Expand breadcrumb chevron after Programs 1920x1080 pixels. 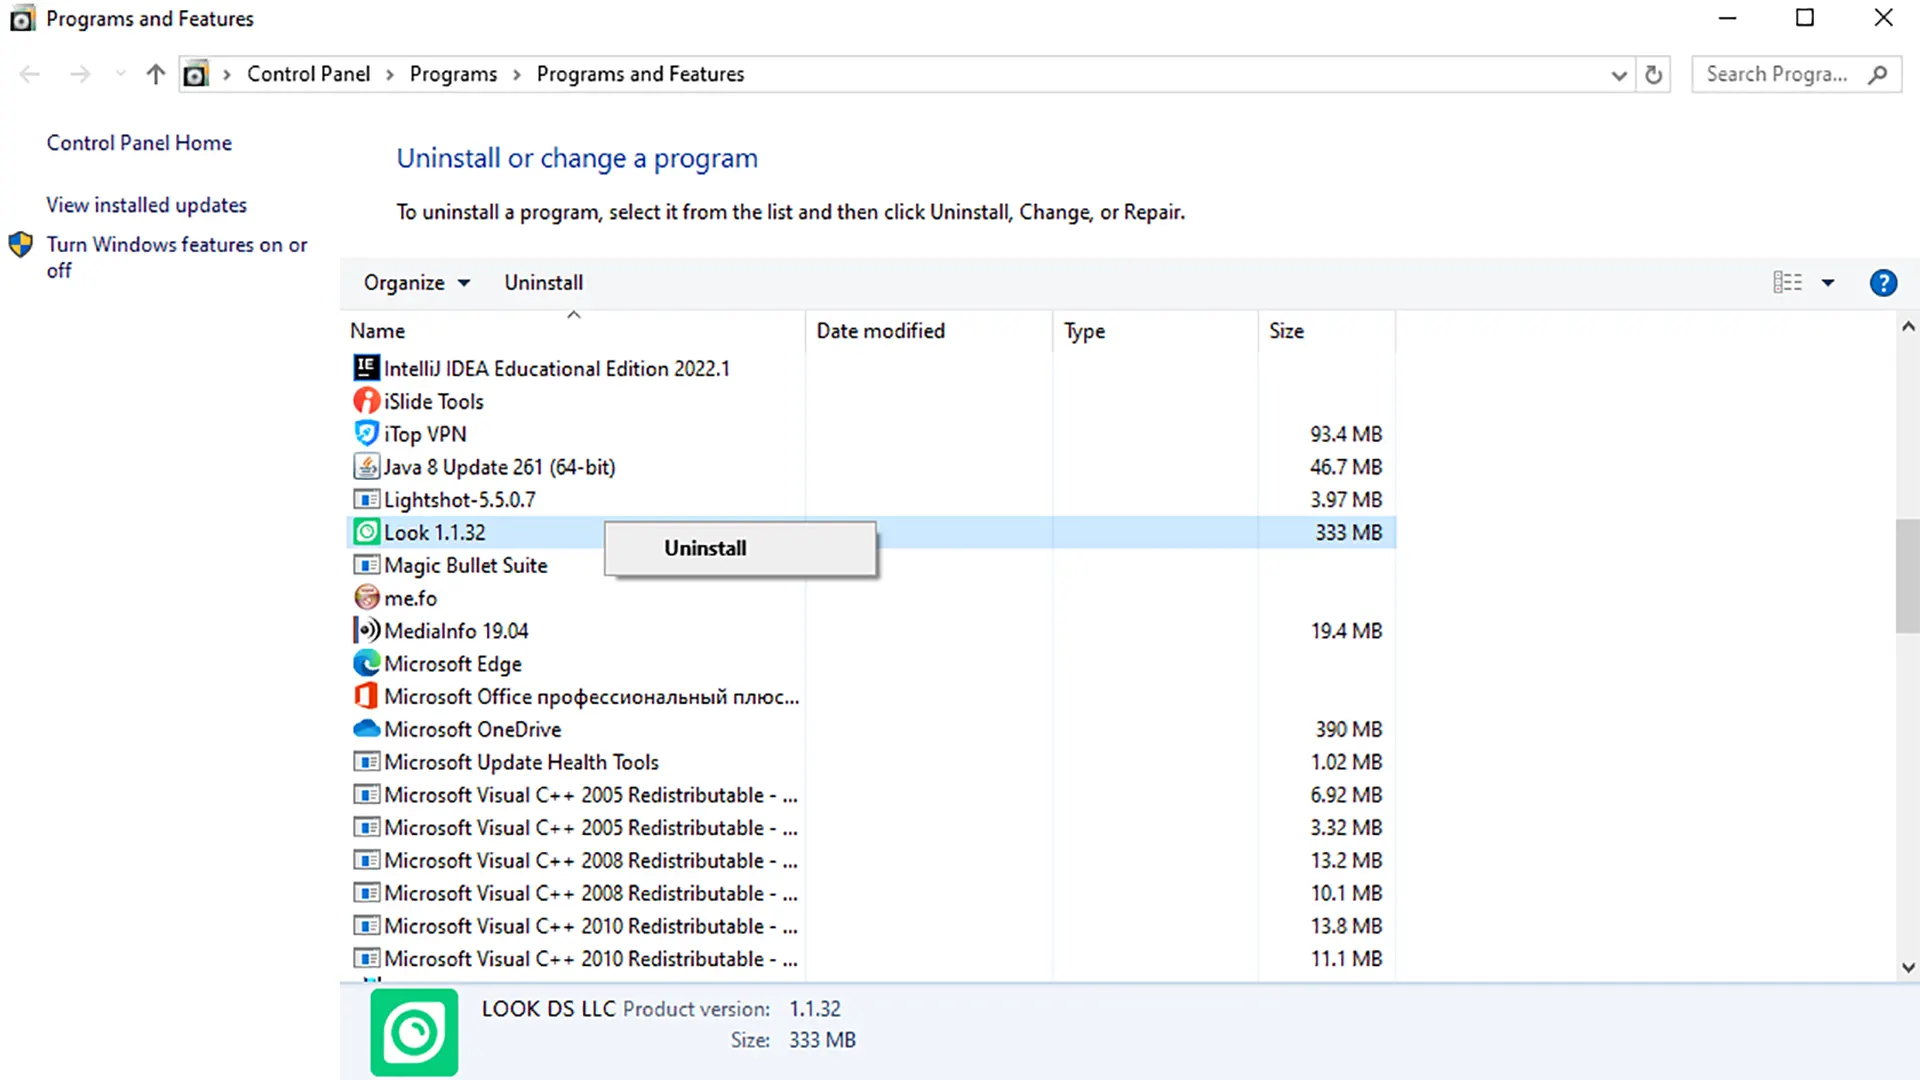(x=516, y=75)
